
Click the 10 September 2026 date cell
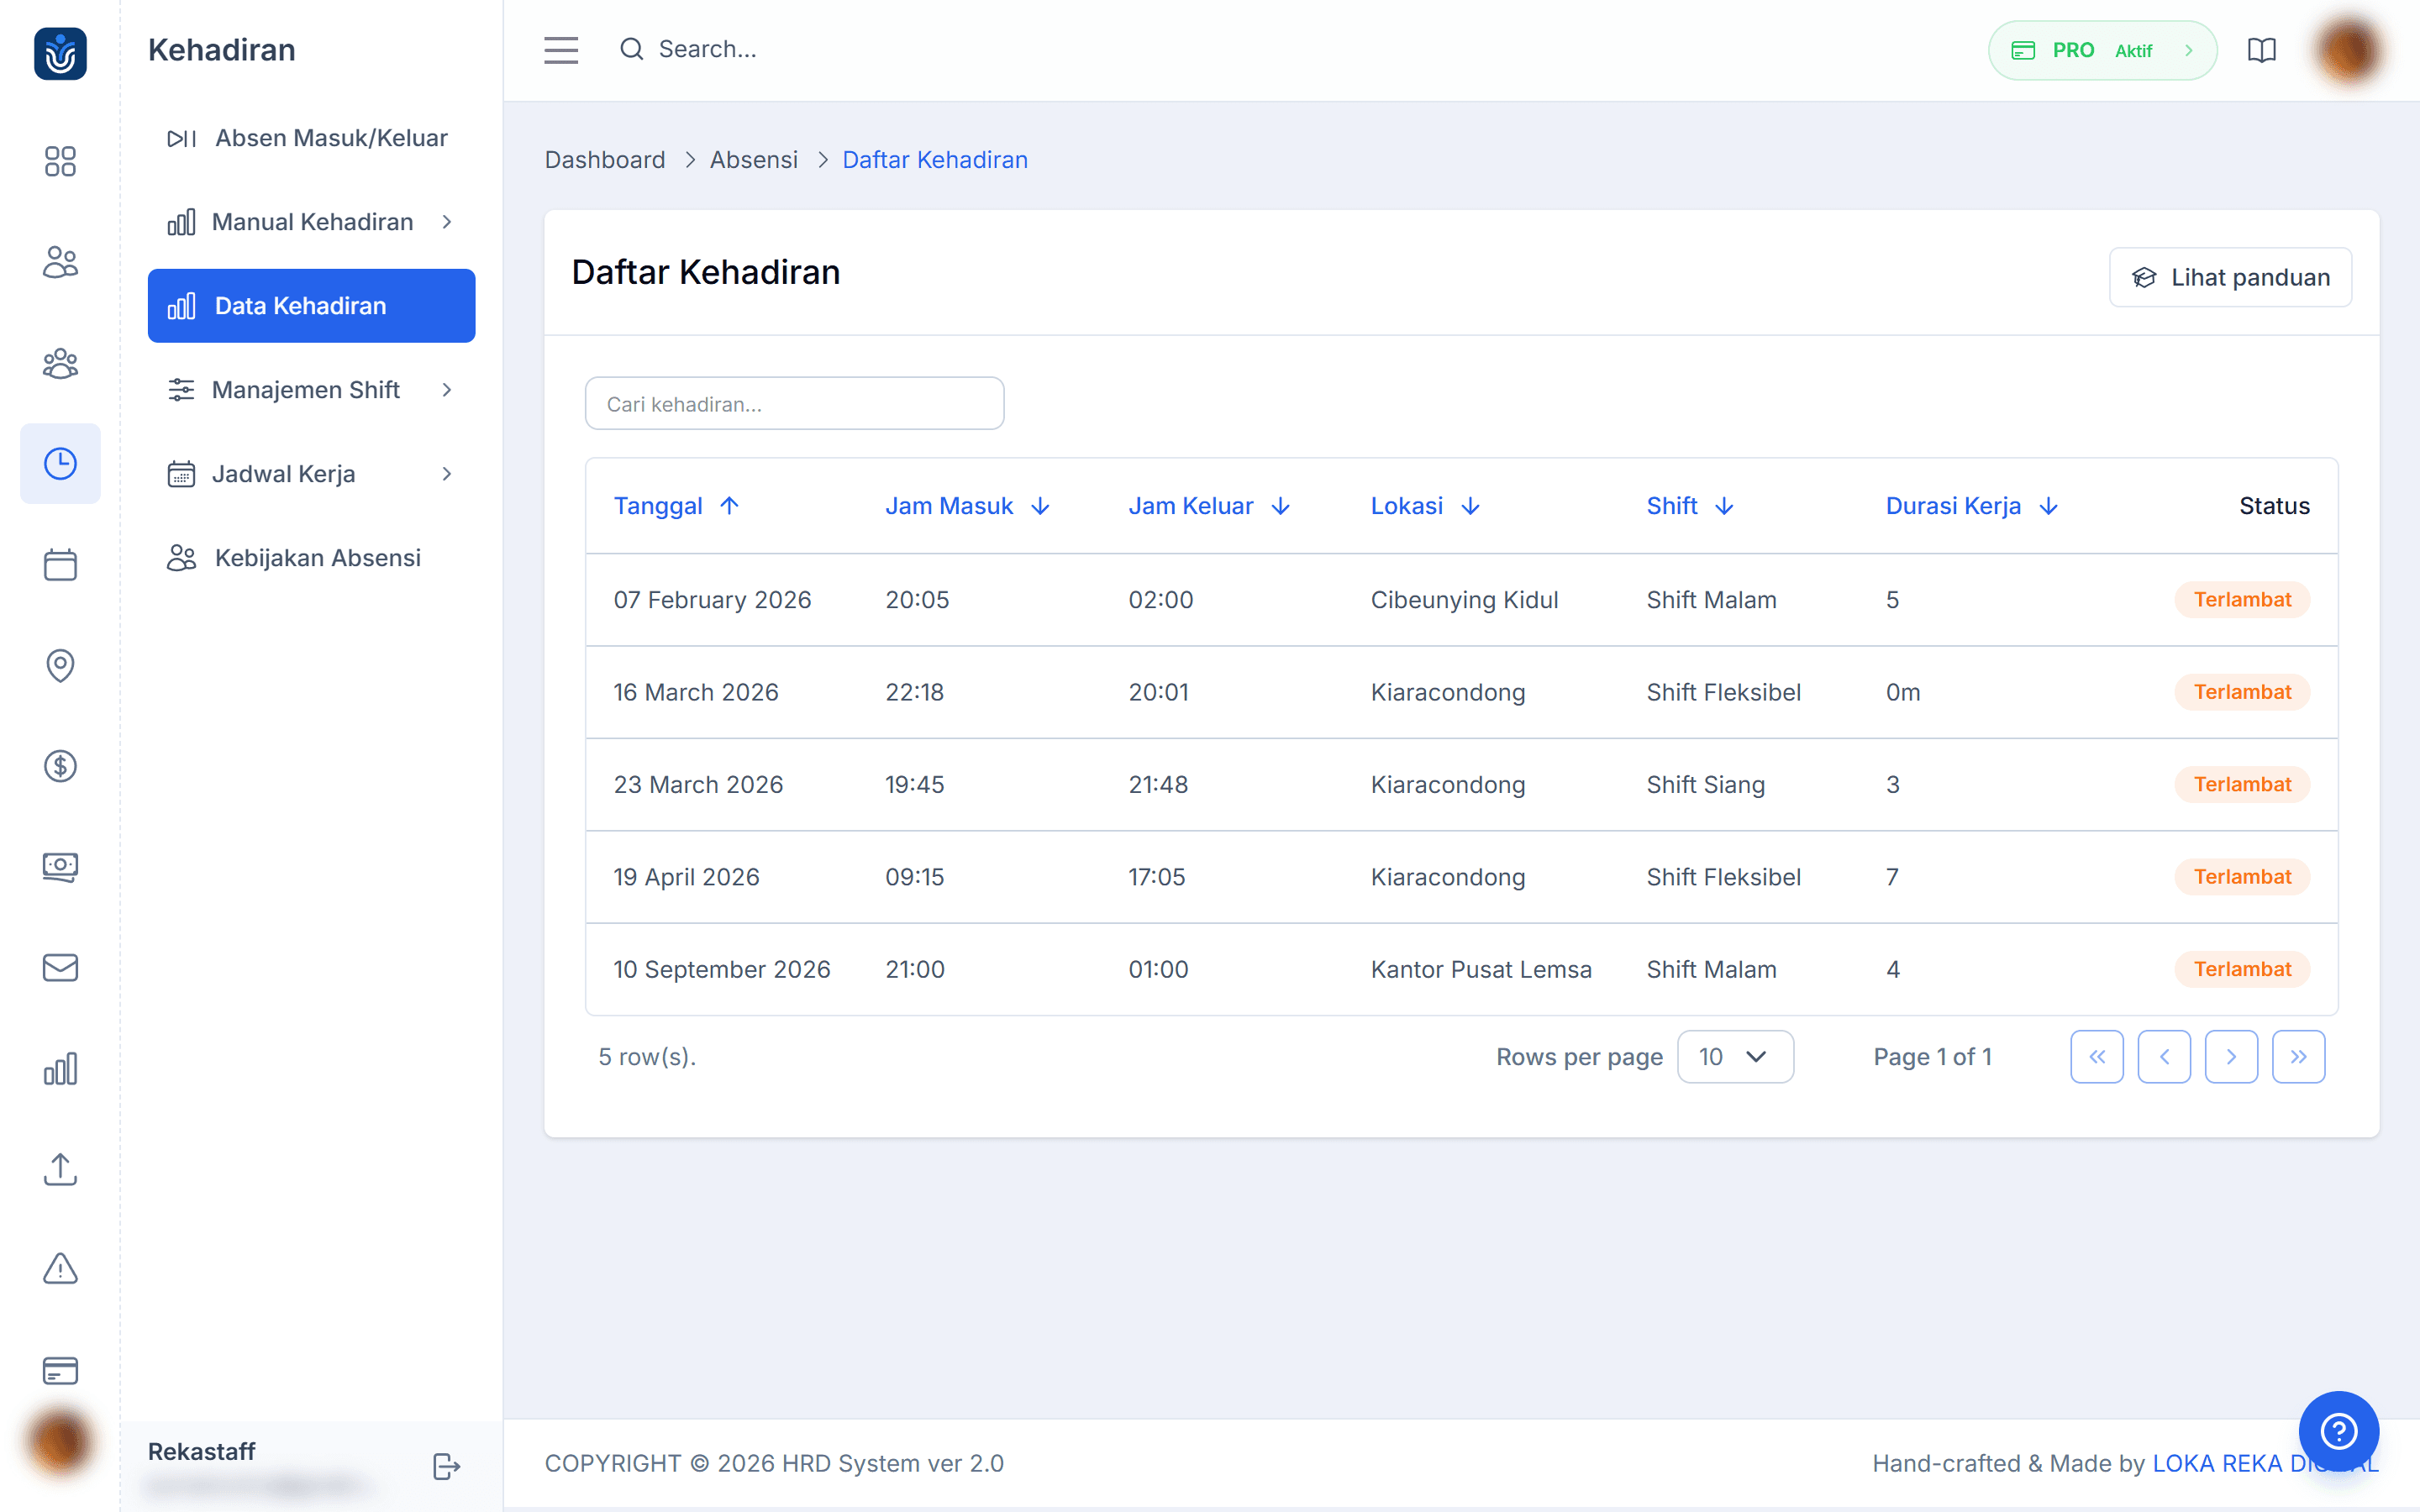coord(722,970)
